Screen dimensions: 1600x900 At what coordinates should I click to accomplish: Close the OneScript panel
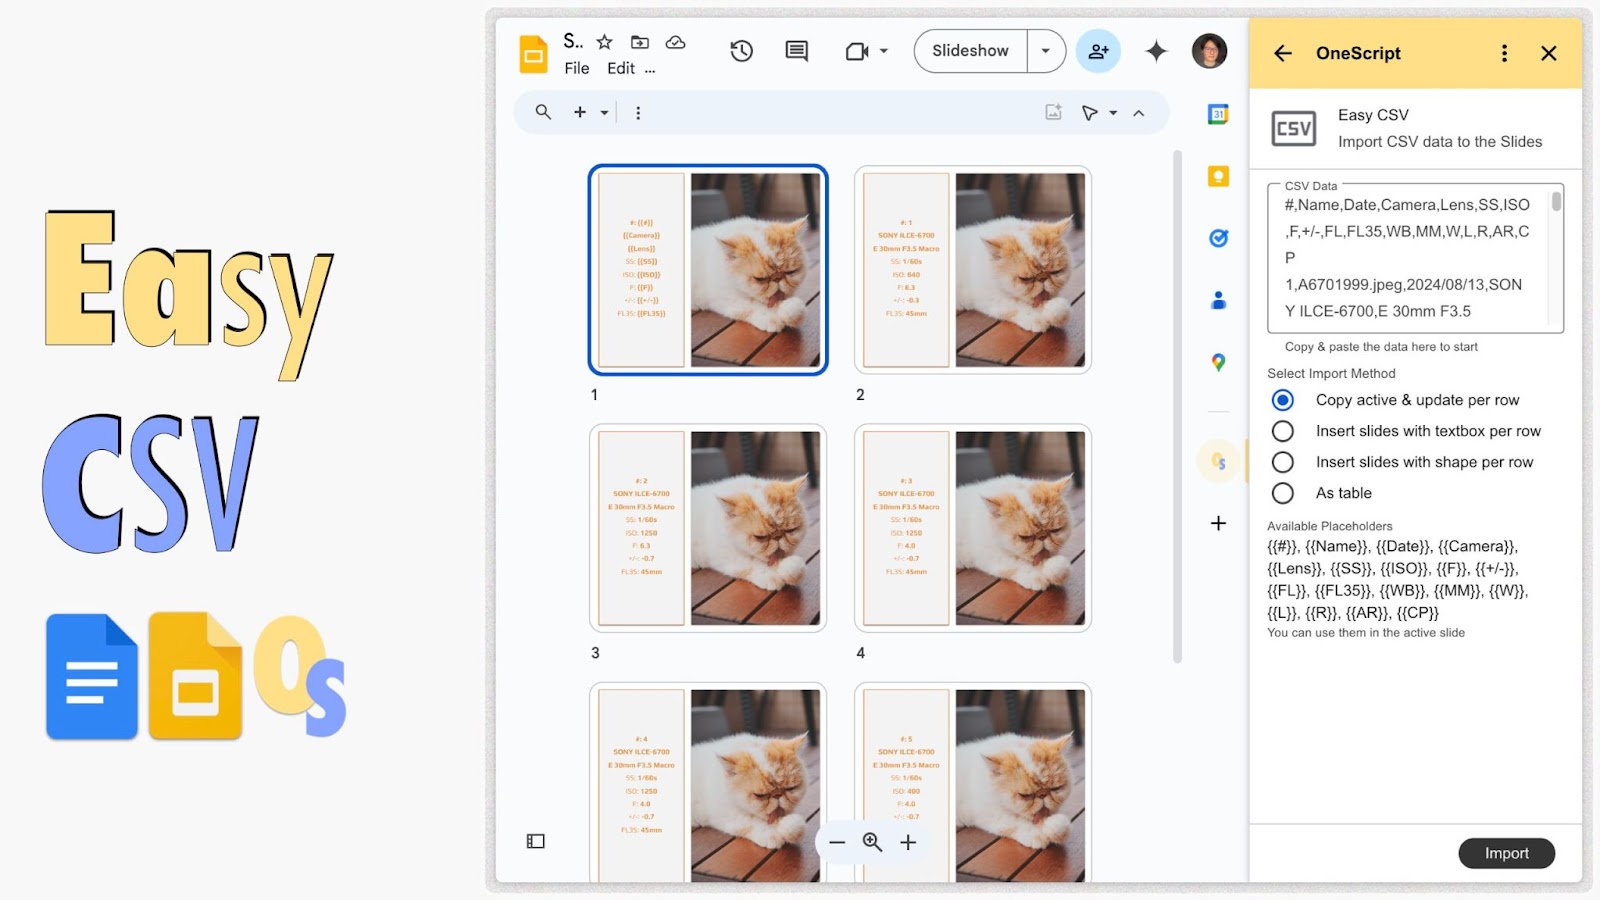[x=1549, y=53]
